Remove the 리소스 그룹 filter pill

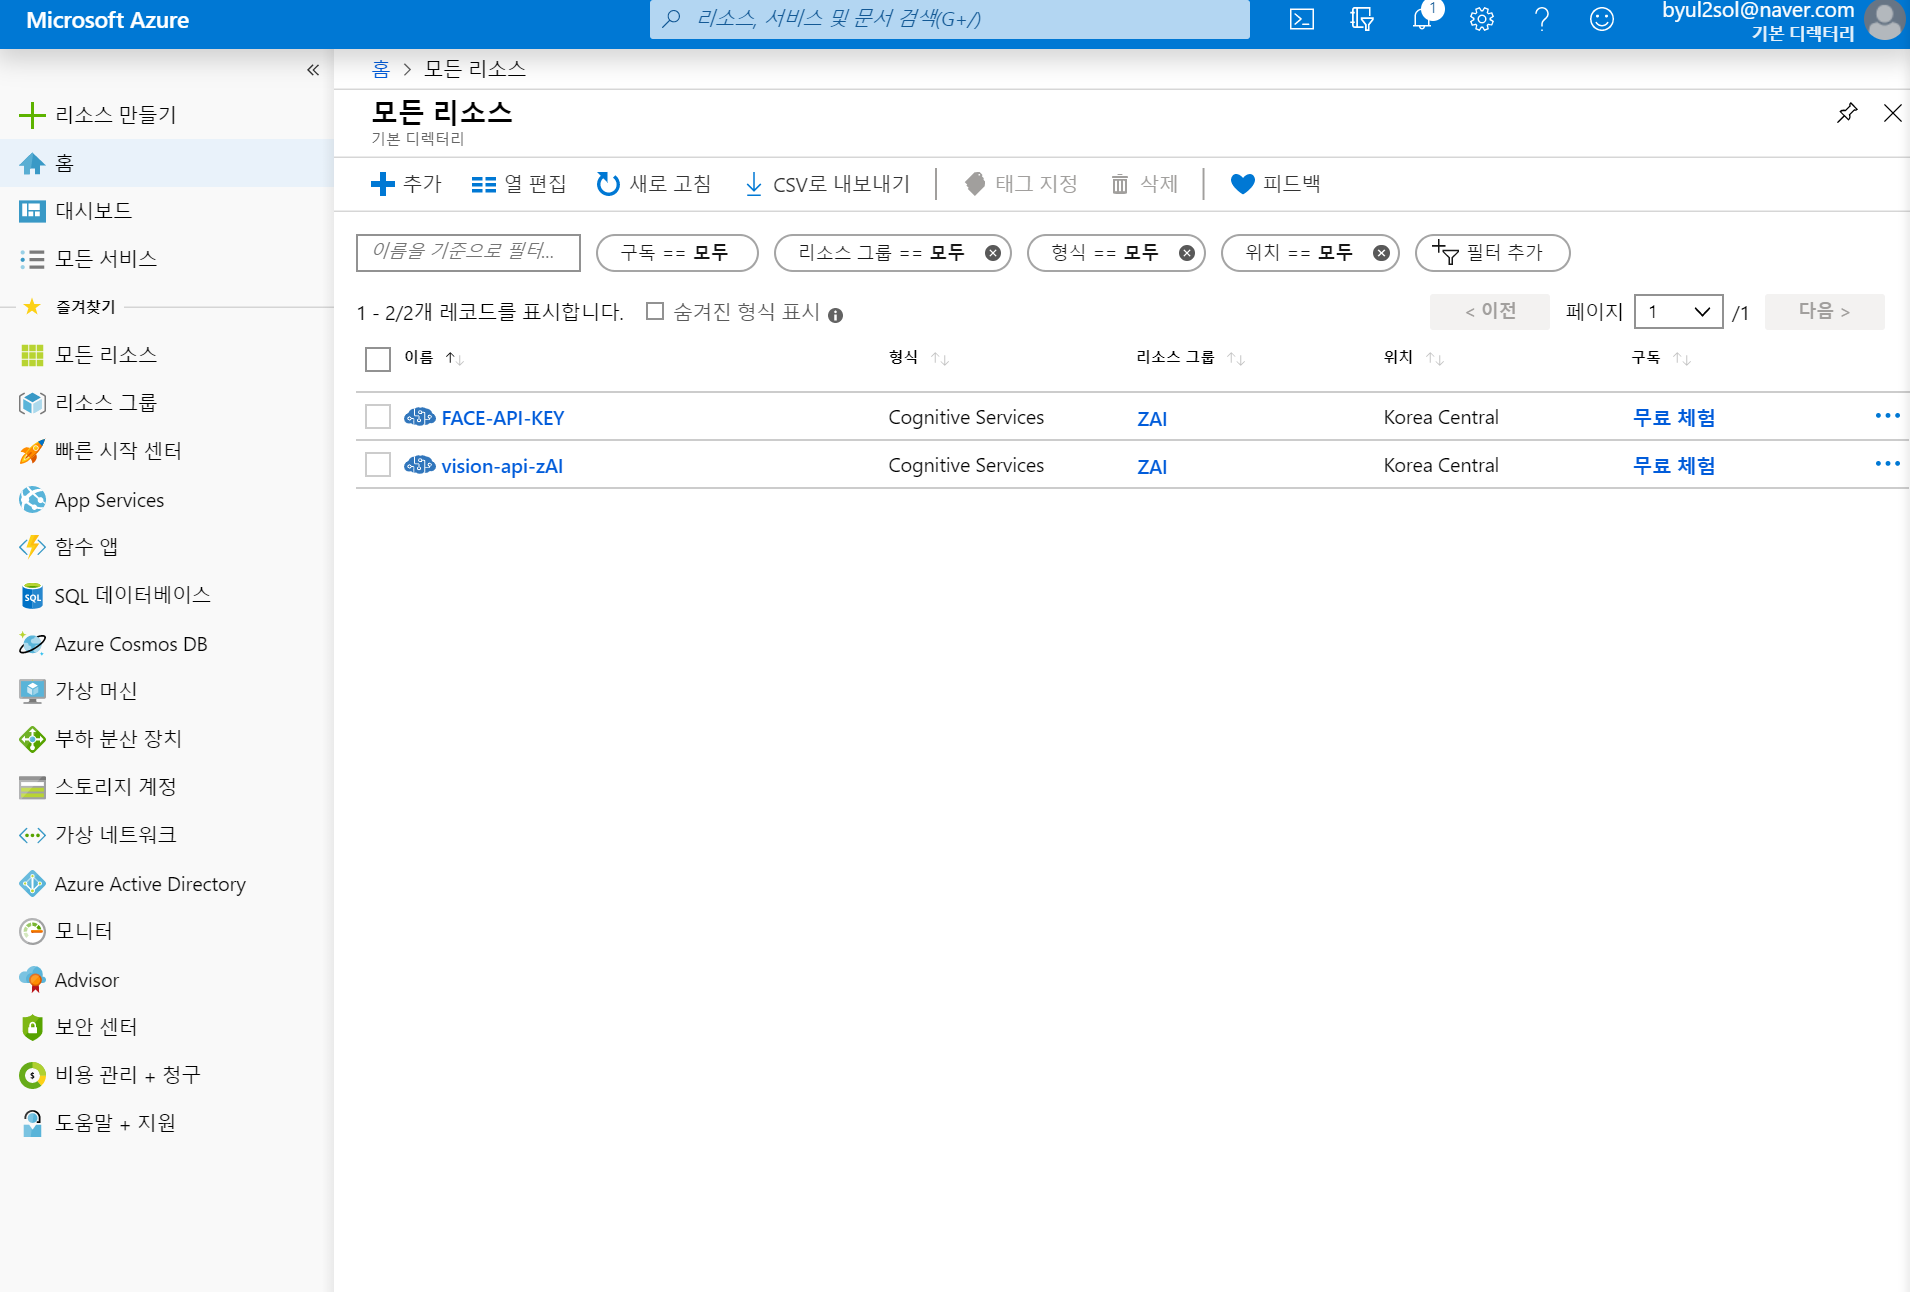993,253
